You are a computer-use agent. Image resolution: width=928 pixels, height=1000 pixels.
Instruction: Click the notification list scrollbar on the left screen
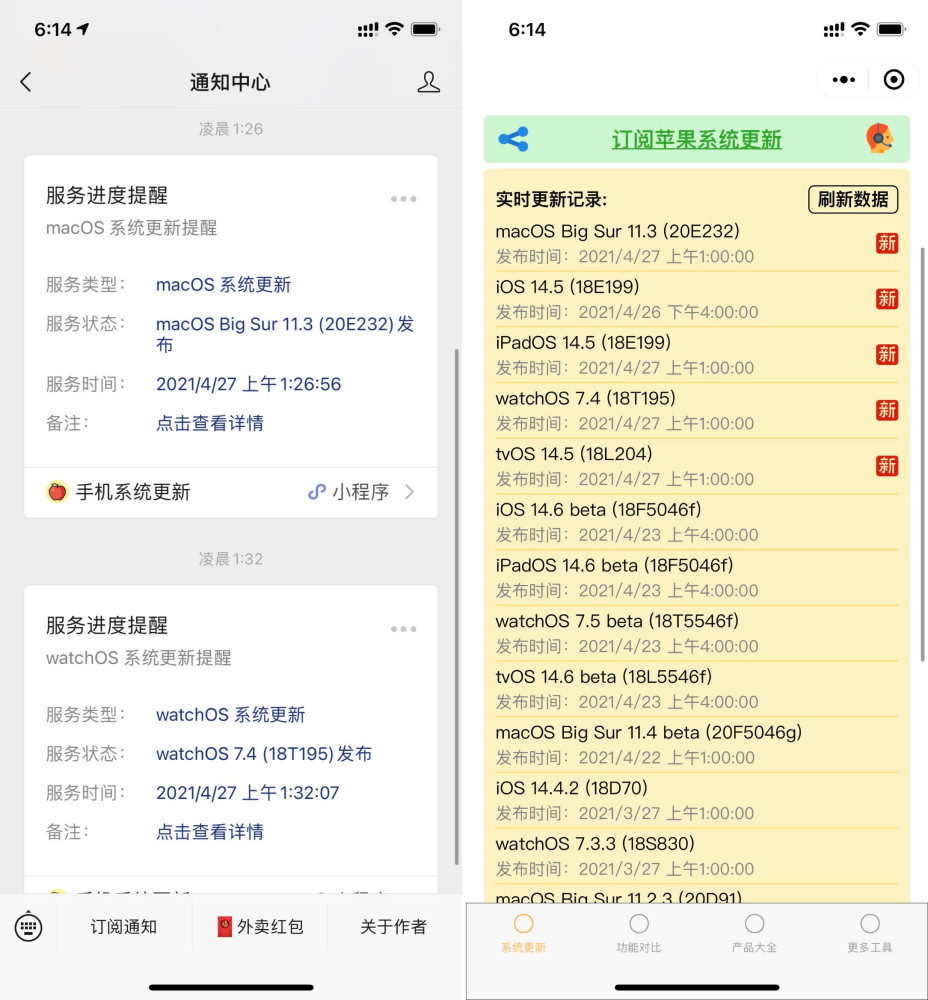(457, 607)
